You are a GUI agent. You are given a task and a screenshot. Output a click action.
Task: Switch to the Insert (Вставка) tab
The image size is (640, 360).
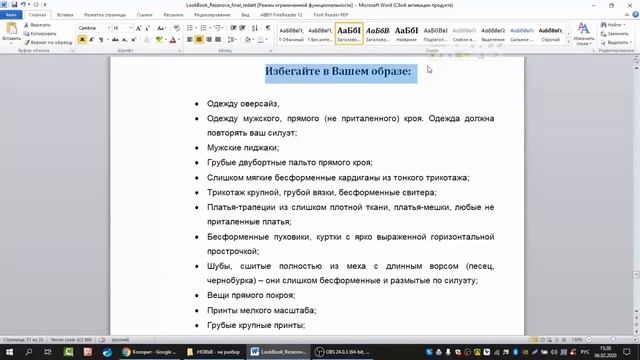(x=65, y=15)
